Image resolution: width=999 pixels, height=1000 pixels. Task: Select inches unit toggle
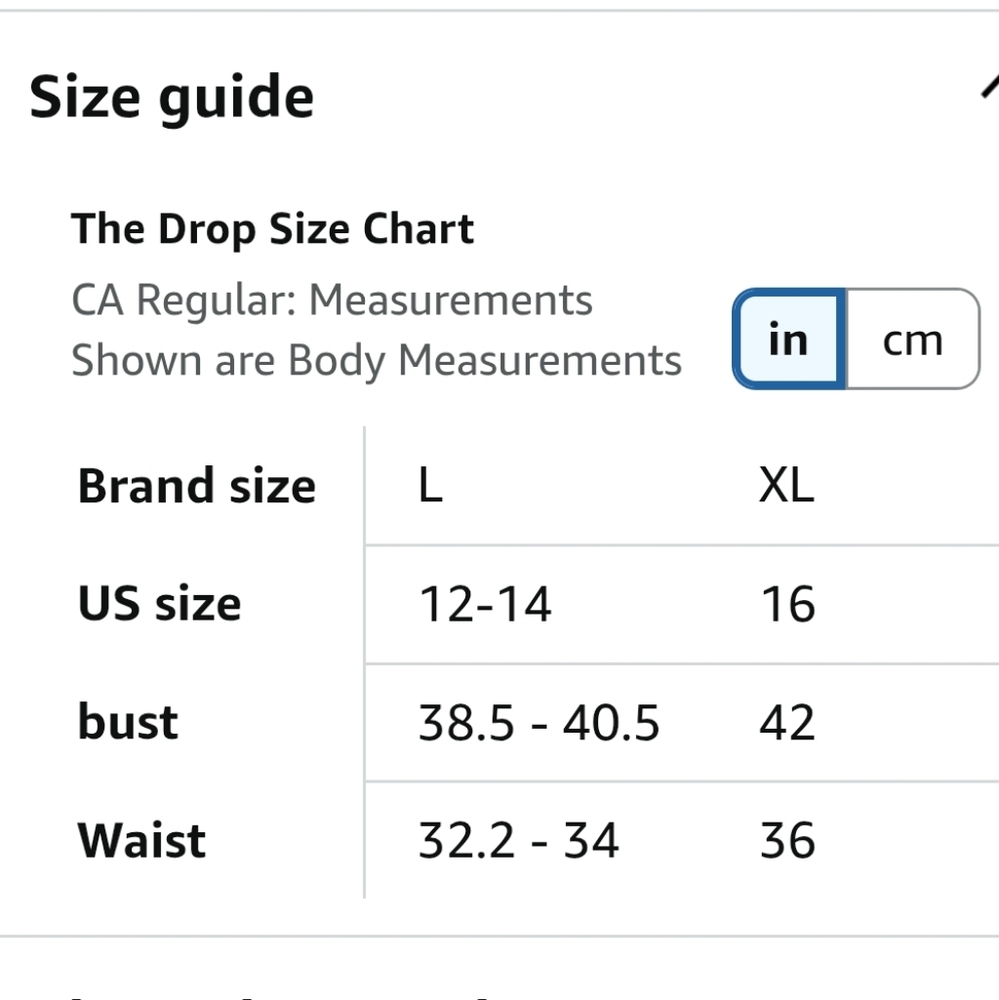pyautogui.click(x=789, y=339)
